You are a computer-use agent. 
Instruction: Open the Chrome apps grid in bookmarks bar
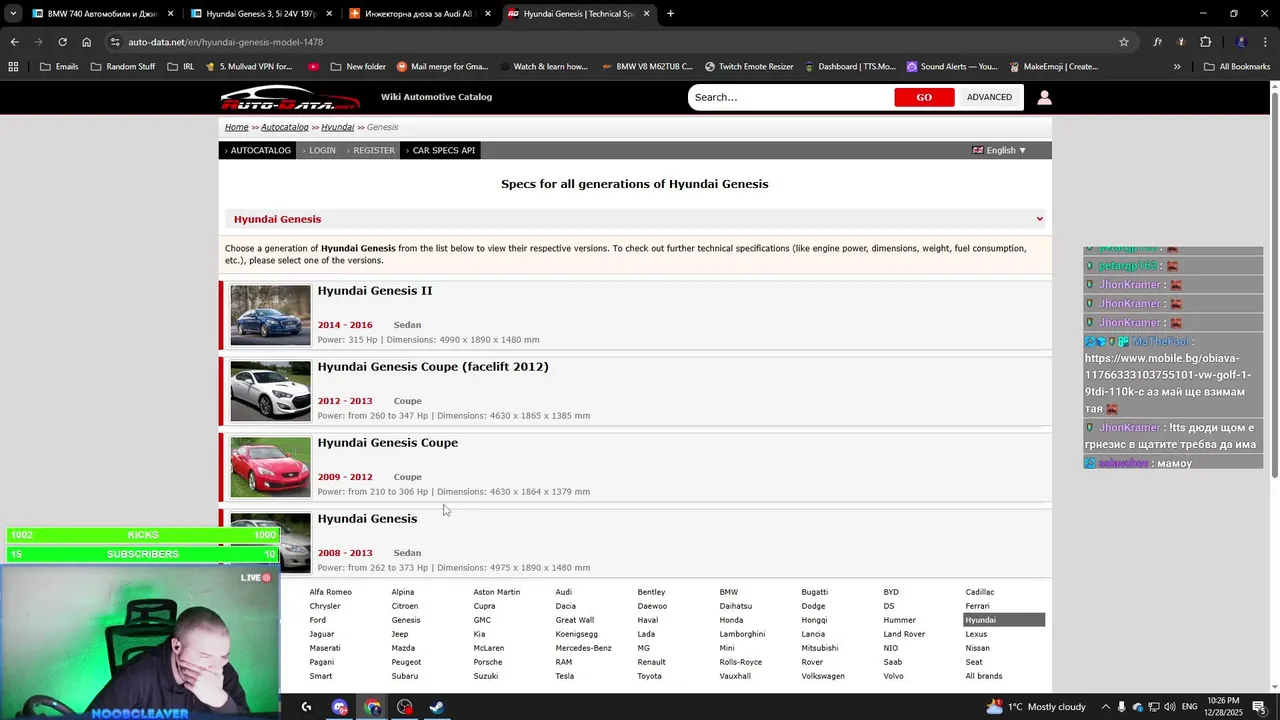13,67
